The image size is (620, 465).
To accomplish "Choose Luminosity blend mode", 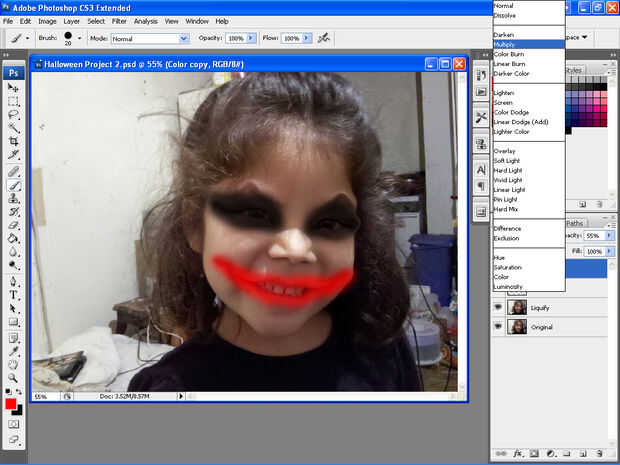I will pyautogui.click(x=529, y=286).
